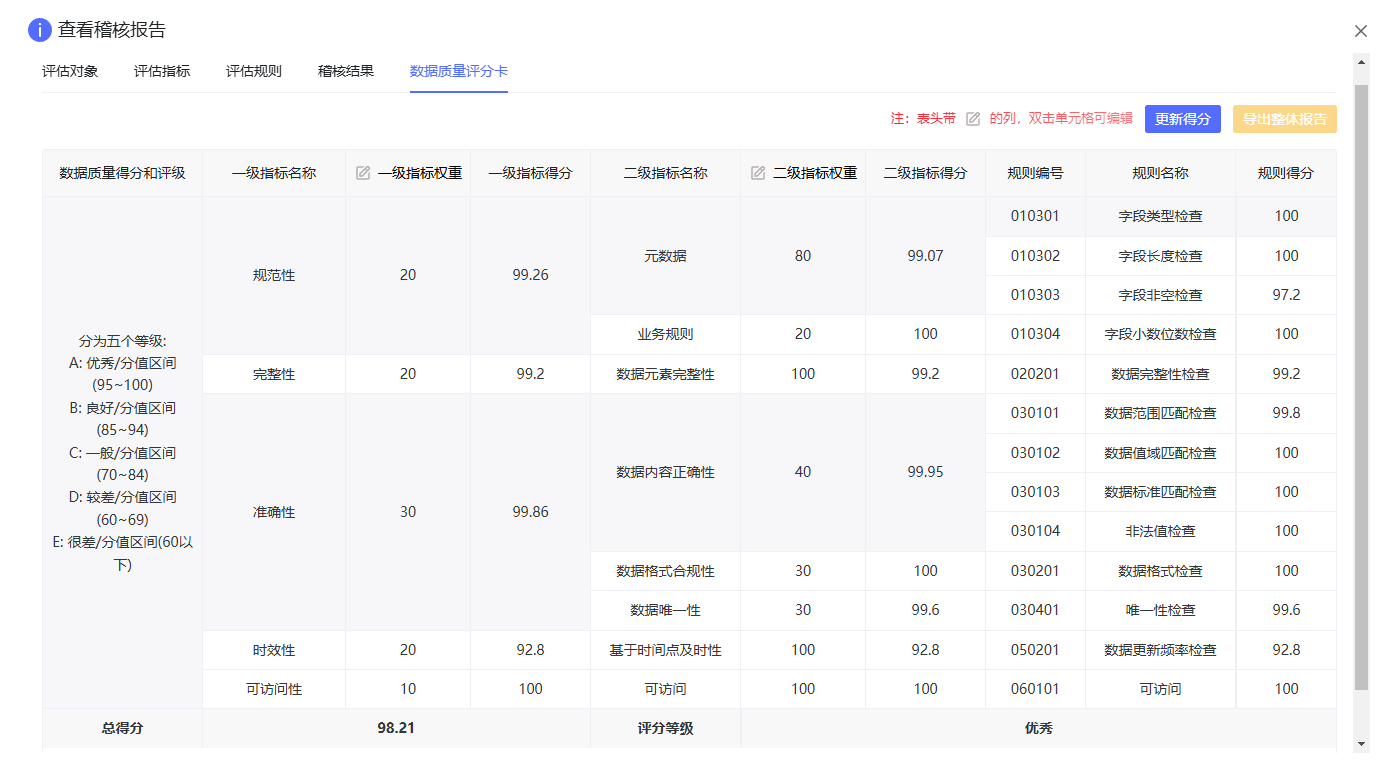Click 数据格式合规性 indicator cell
This screenshot has height=770, width=1395.
(666, 571)
